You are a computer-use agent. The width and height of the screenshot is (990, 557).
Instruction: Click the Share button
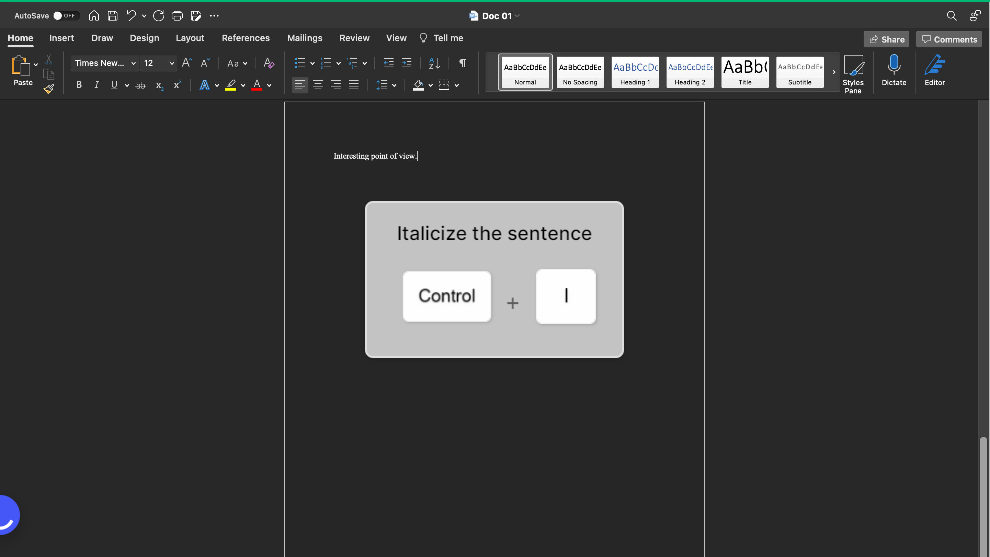pos(886,39)
